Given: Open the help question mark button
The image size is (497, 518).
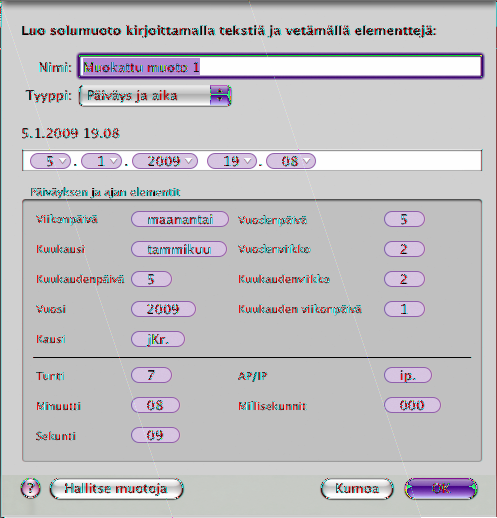Looking at the screenshot, I should (x=30, y=489).
